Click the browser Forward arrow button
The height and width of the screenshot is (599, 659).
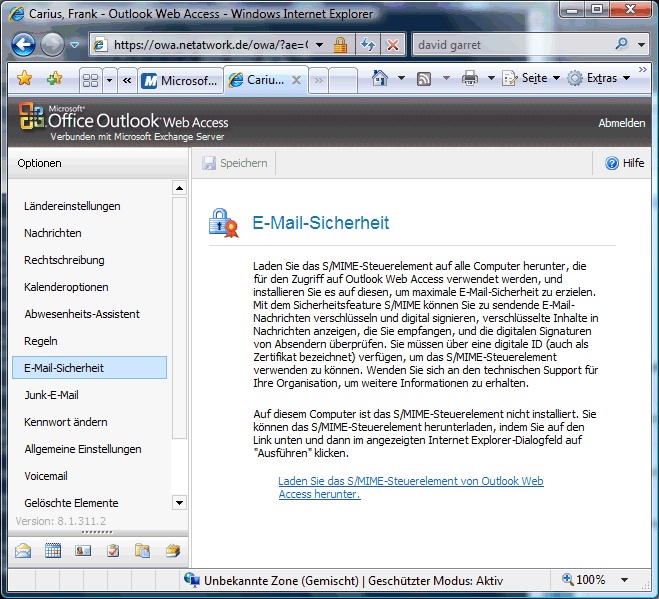click(52, 44)
